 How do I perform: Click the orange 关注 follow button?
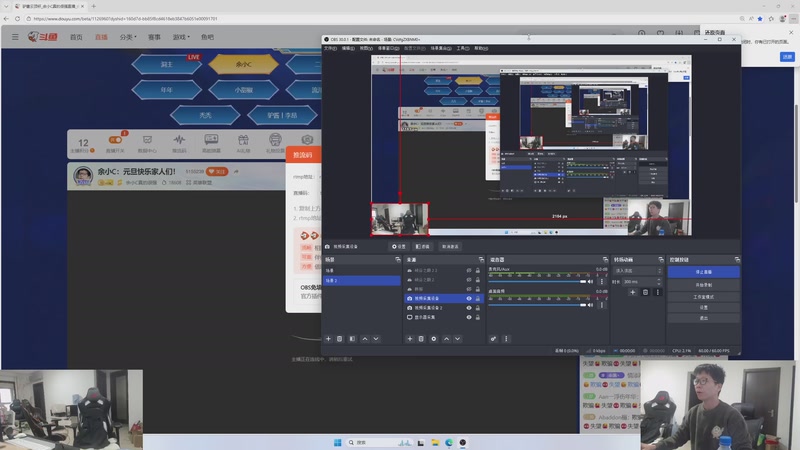coord(217,171)
